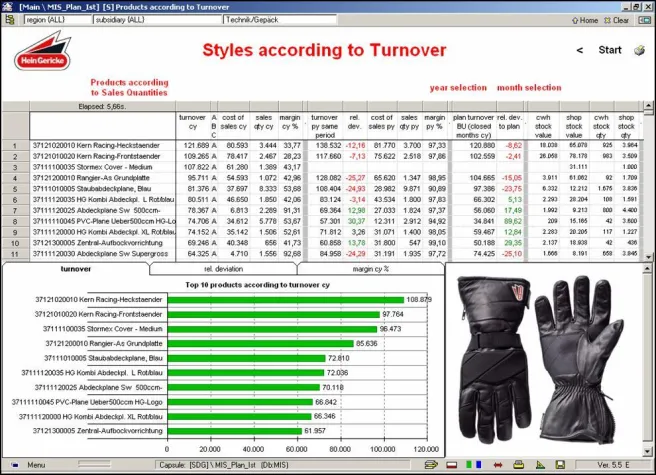Click the sales qty cy column header
656x475 pixels.
[x=264, y=126]
